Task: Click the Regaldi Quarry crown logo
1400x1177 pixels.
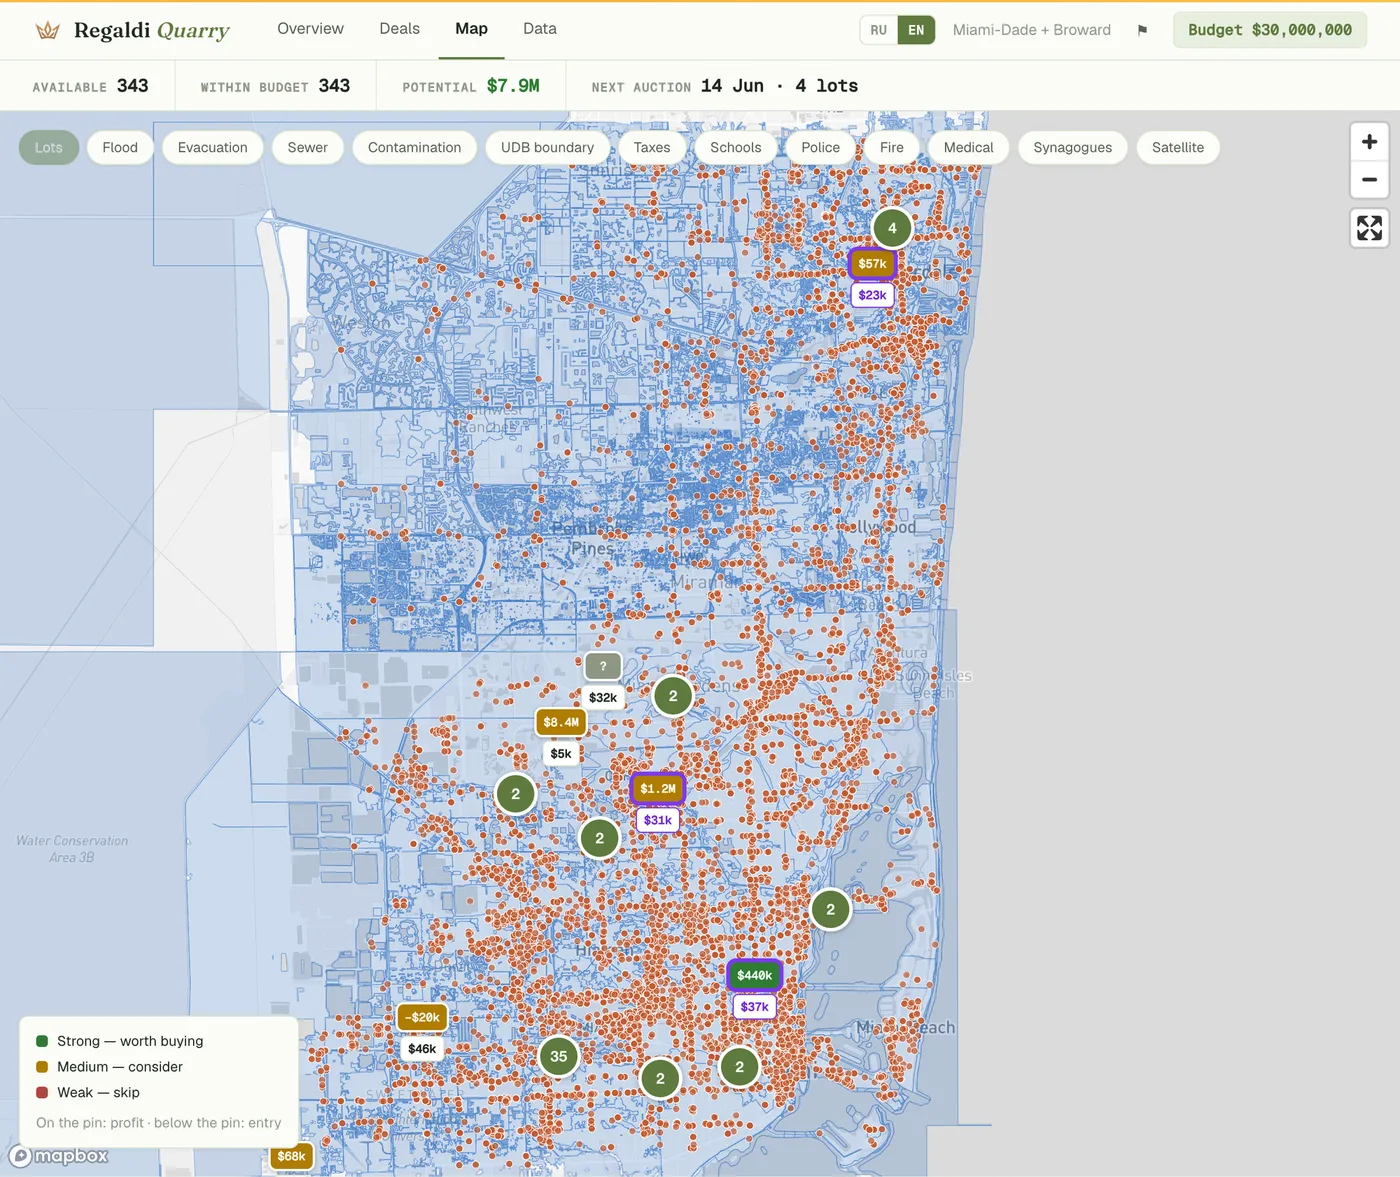Action: pyautogui.click(x=47, y=30)
